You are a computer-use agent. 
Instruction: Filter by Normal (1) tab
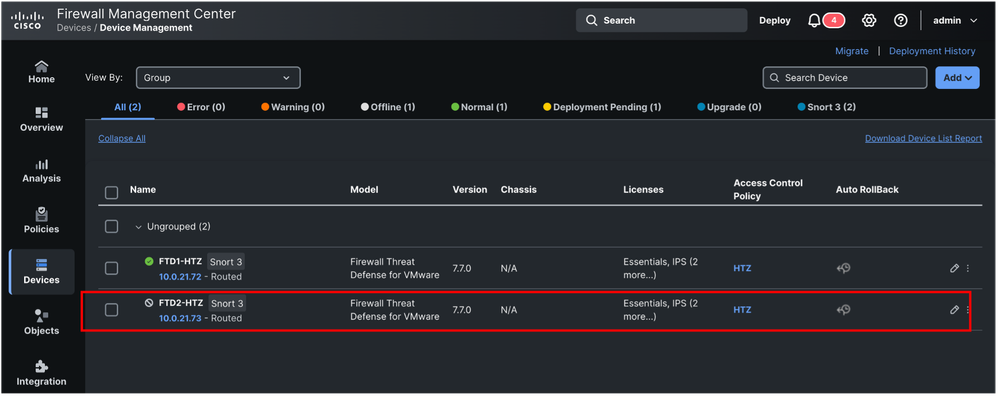coord(479,107)
